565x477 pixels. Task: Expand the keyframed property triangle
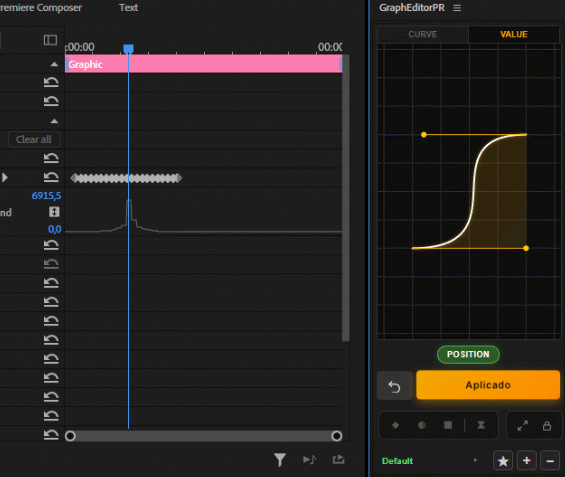pos(5,177)
